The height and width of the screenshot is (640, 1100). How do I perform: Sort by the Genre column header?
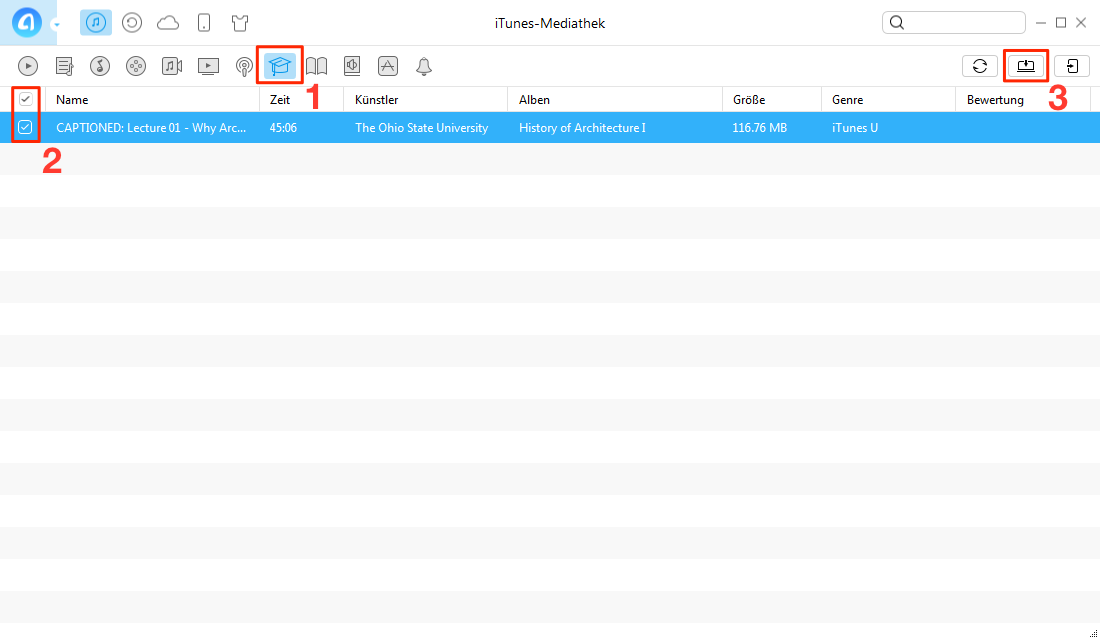(888, 100)
